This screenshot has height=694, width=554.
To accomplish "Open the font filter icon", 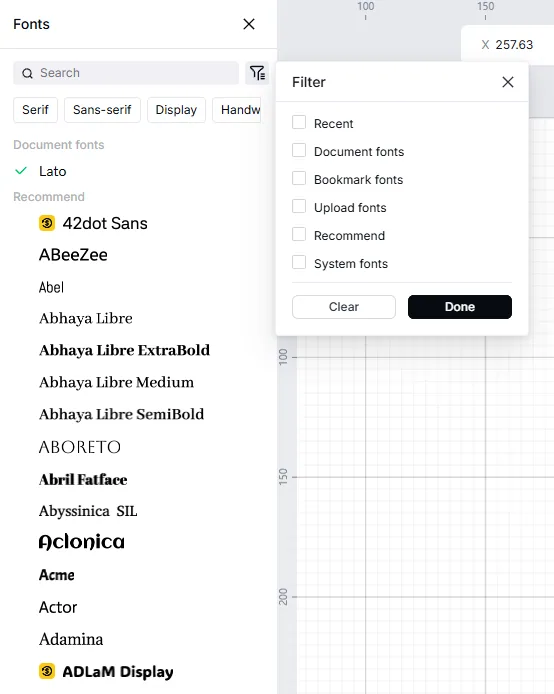I will point(257,73).
